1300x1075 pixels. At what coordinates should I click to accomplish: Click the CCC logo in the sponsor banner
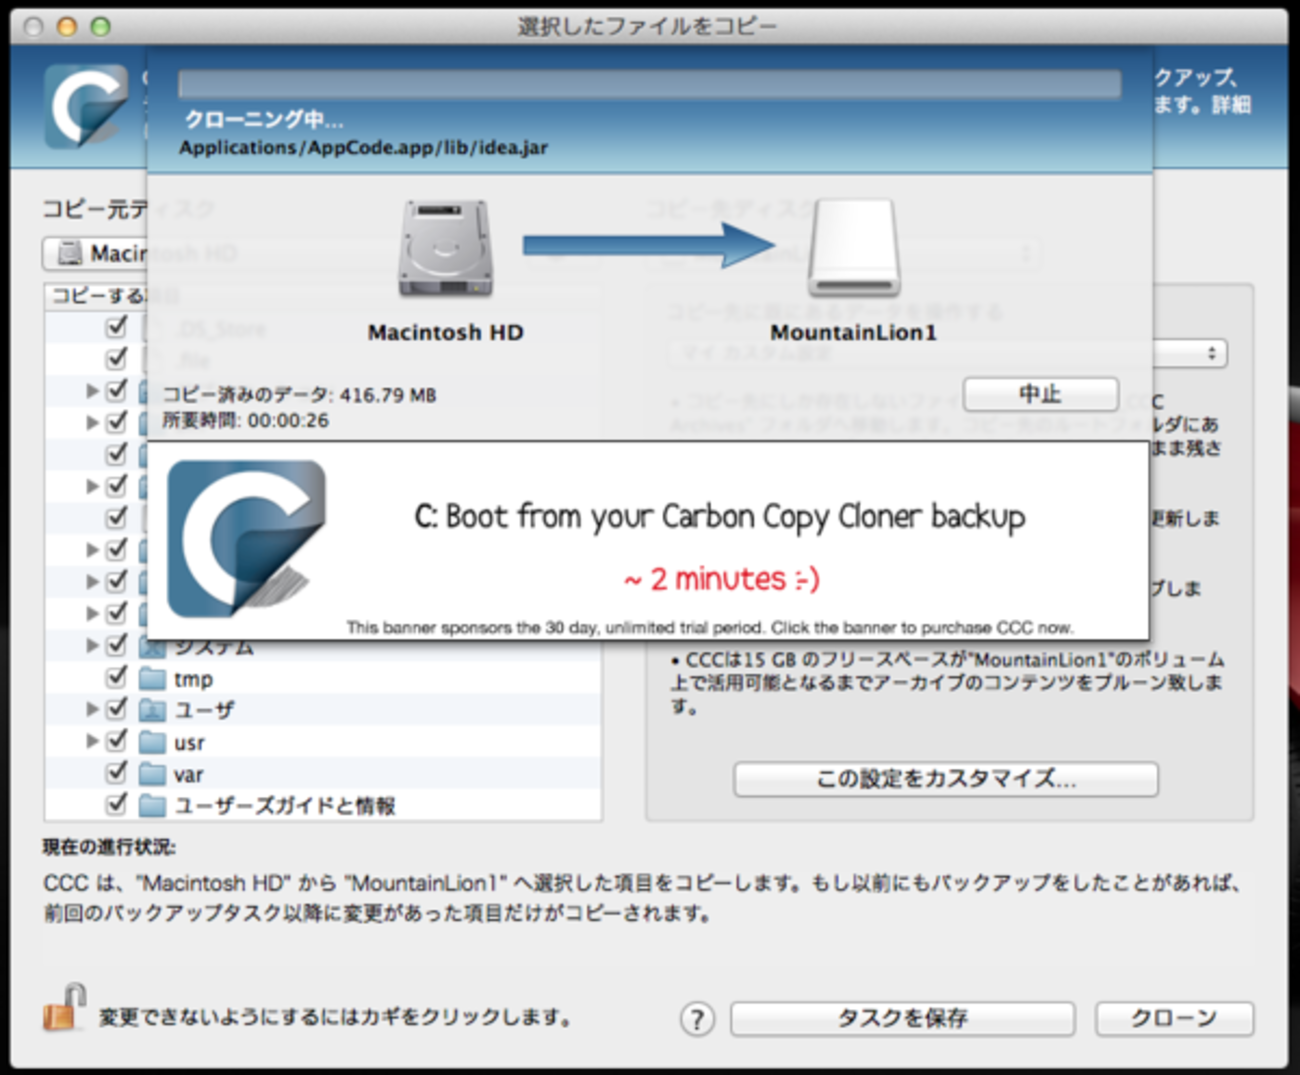tap(247, 538)
